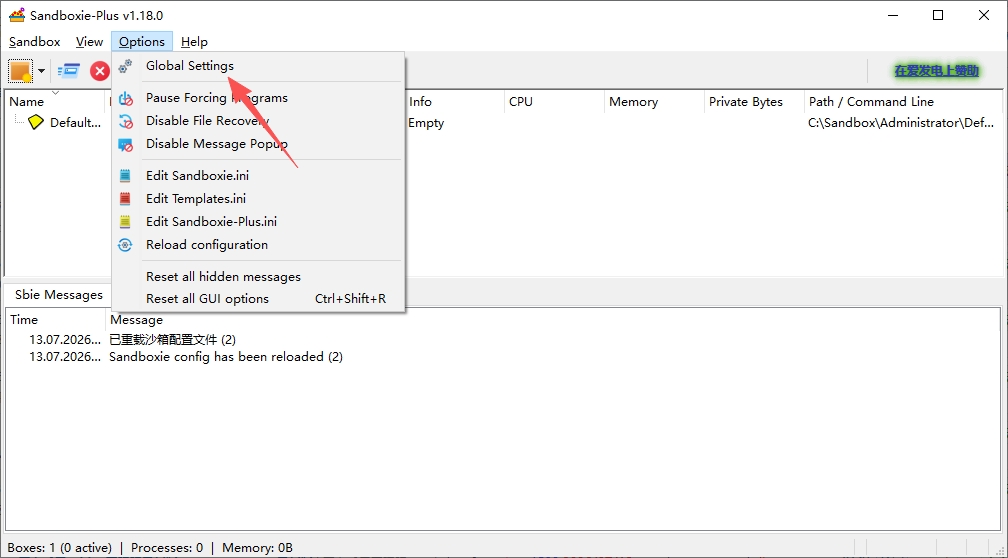Click the blue run/list toolbar icon
The height and width of the screenshot is (558, 1008).
pos(68,71)
